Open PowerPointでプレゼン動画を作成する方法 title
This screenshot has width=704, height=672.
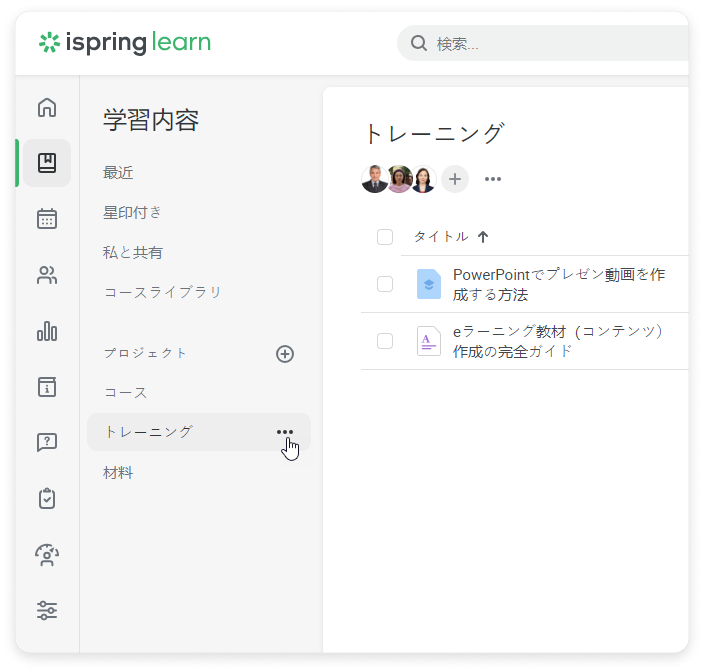(559, 285)
